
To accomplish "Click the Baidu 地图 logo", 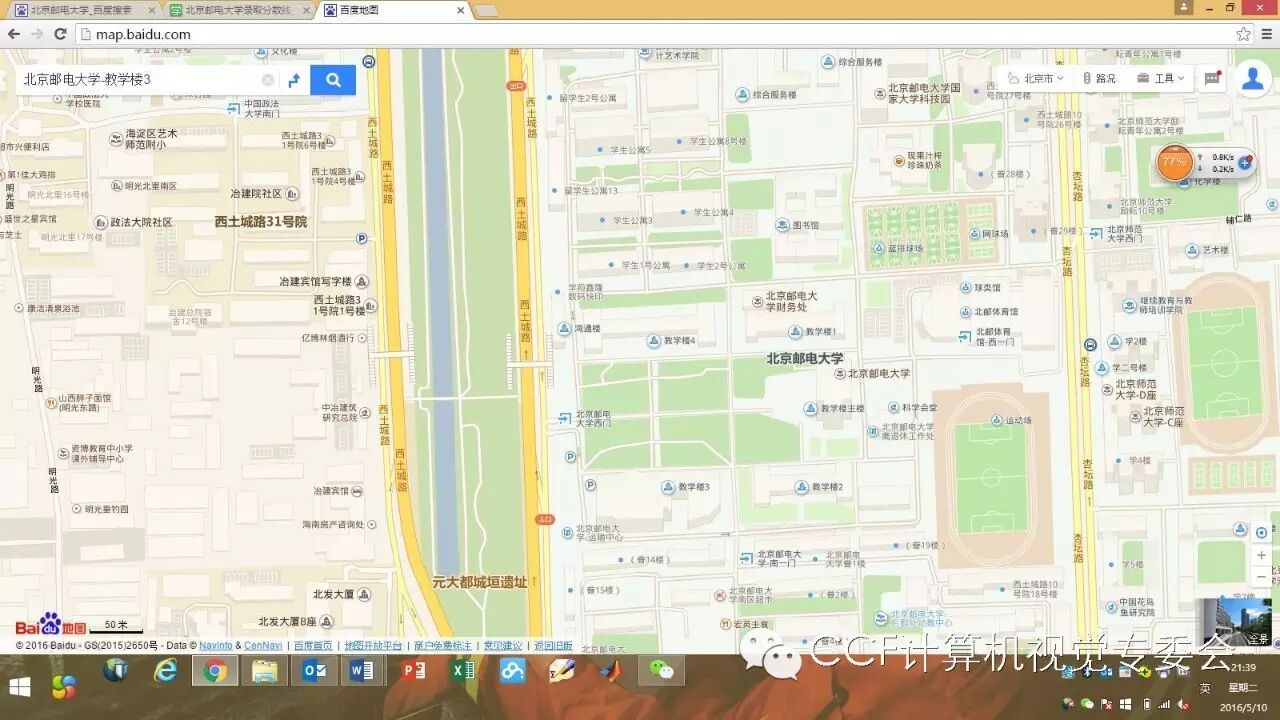I will (50, 624).
